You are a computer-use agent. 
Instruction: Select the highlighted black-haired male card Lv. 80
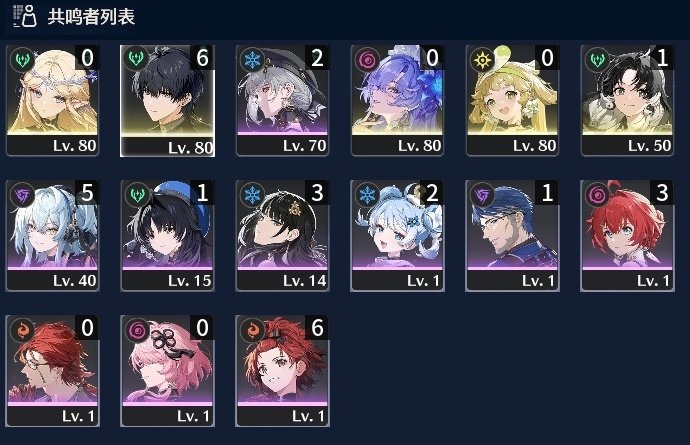pos(167,101)
